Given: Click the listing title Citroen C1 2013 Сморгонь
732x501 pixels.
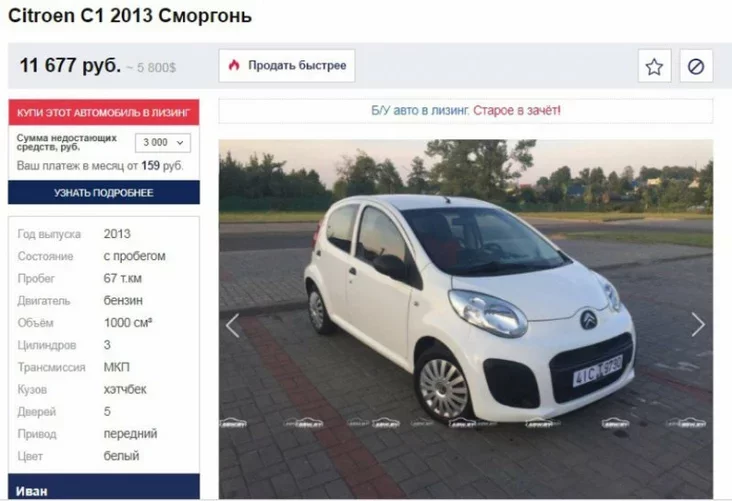Looking at the screenshot, I should (130, 16).
